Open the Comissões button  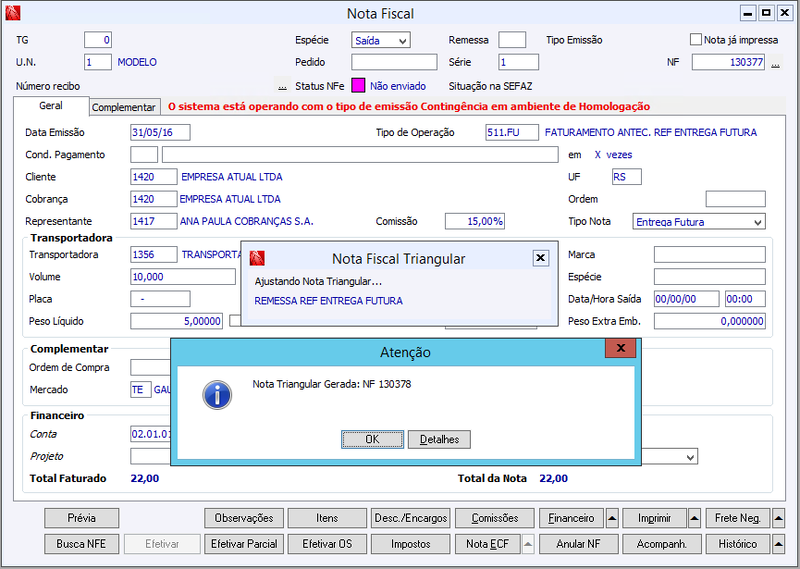point(495,518)
